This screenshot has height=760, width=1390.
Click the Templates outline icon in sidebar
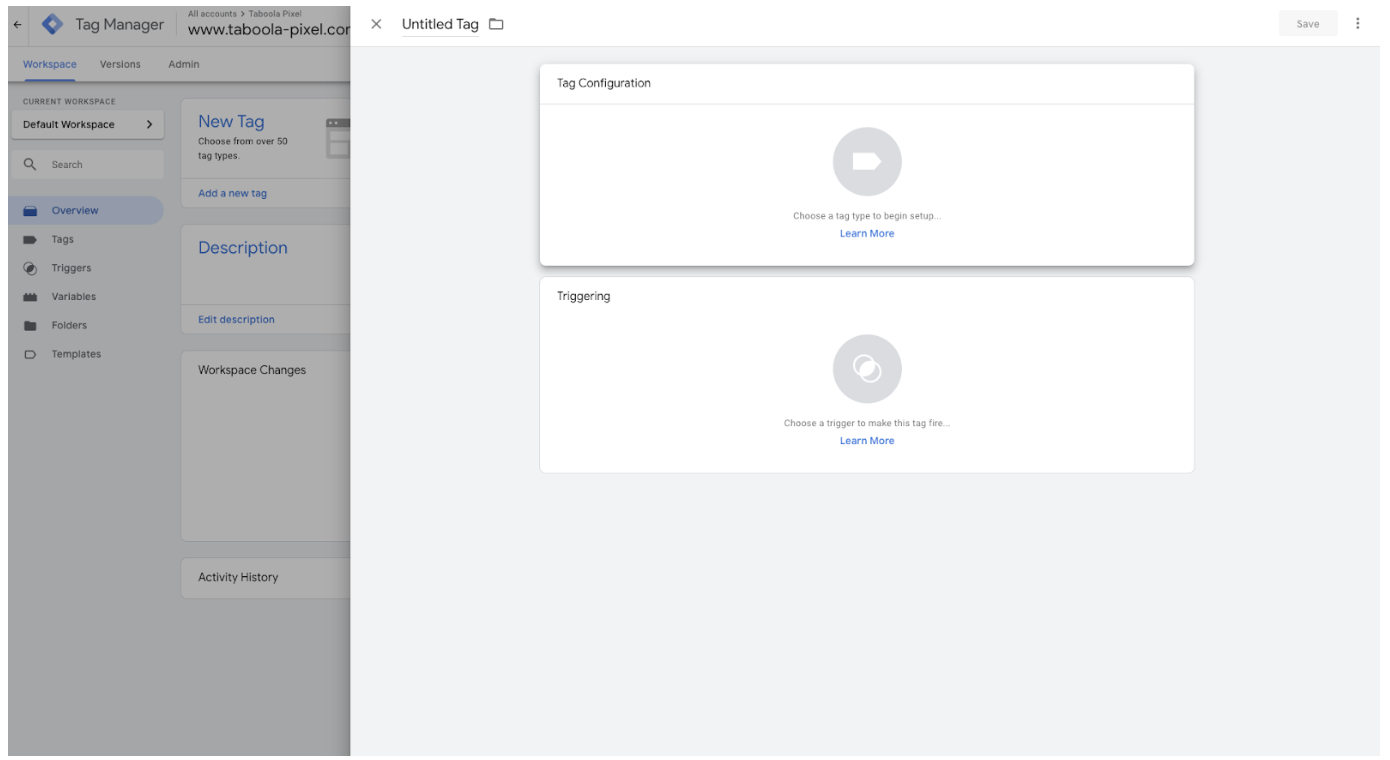30,354
